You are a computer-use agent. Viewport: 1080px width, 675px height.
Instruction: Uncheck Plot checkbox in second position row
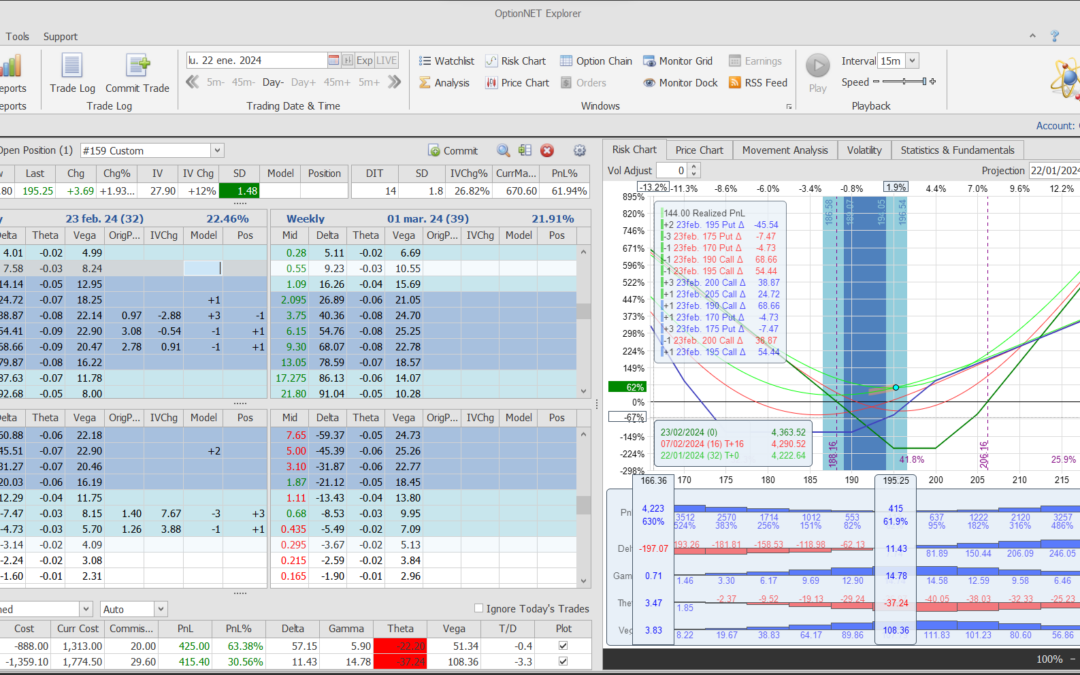pos(564,662)
